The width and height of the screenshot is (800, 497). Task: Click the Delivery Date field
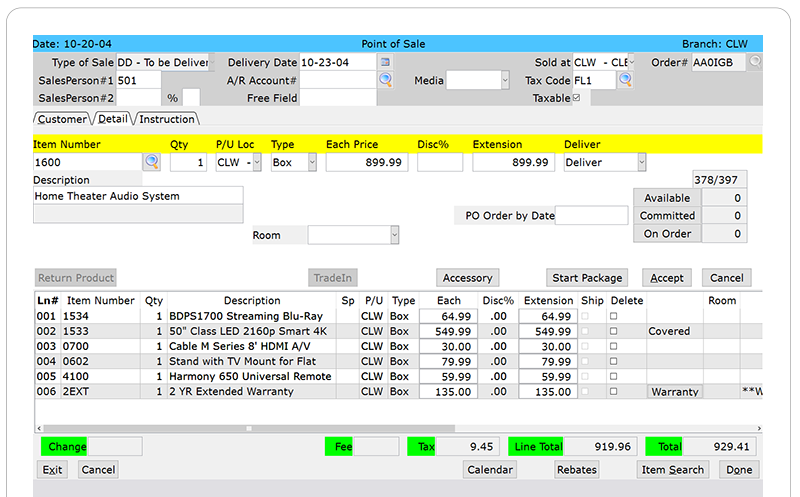point(338,62)
